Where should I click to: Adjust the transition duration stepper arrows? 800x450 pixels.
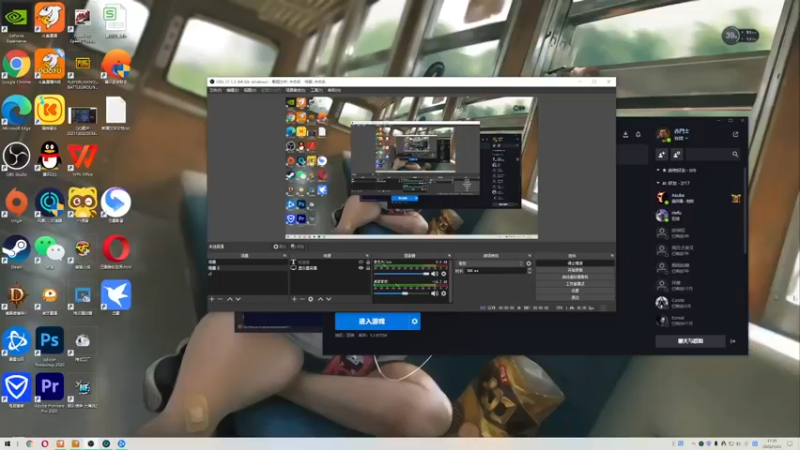tap(529, 271)
